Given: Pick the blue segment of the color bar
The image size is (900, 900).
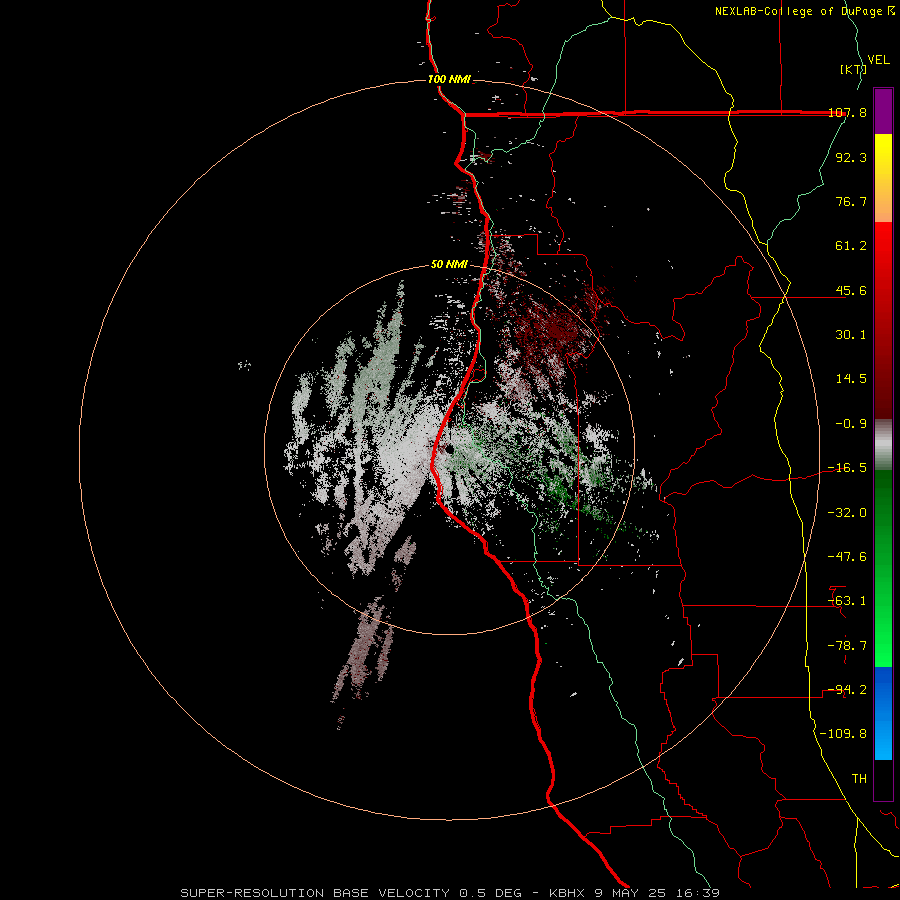Looking at the screenshot, I should 883,713.
